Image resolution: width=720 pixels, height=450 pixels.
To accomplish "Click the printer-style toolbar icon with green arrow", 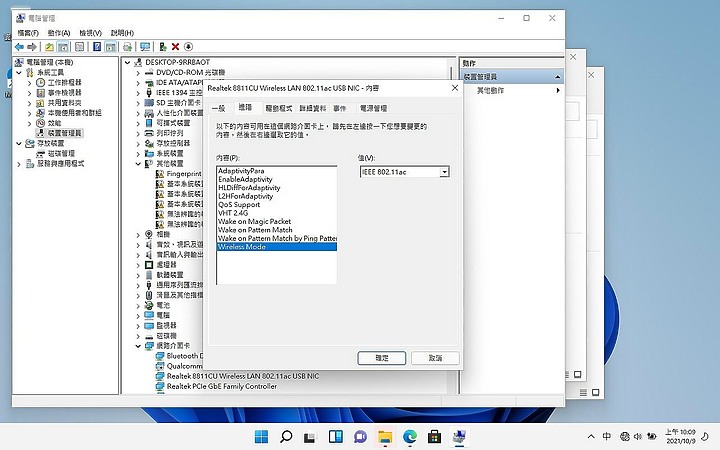I will [128, 47].
